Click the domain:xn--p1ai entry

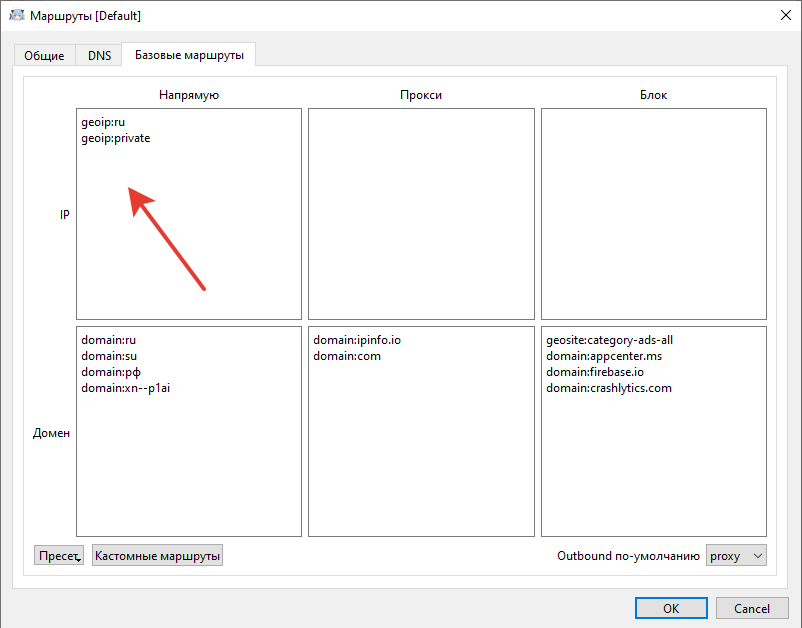[x=125, y=388]
